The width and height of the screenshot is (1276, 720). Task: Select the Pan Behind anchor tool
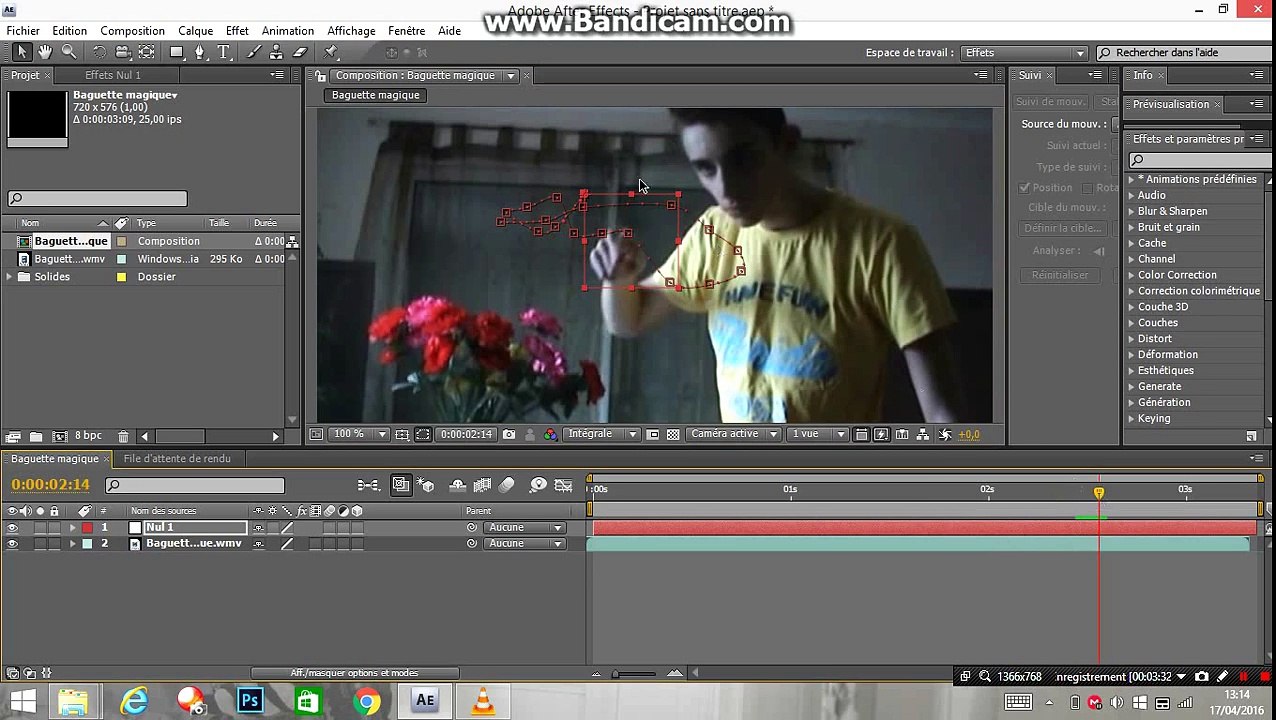pos(147,52)
